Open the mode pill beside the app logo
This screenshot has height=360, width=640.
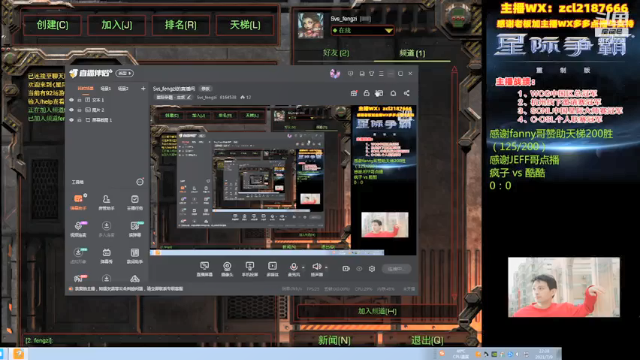coord(124,73)
